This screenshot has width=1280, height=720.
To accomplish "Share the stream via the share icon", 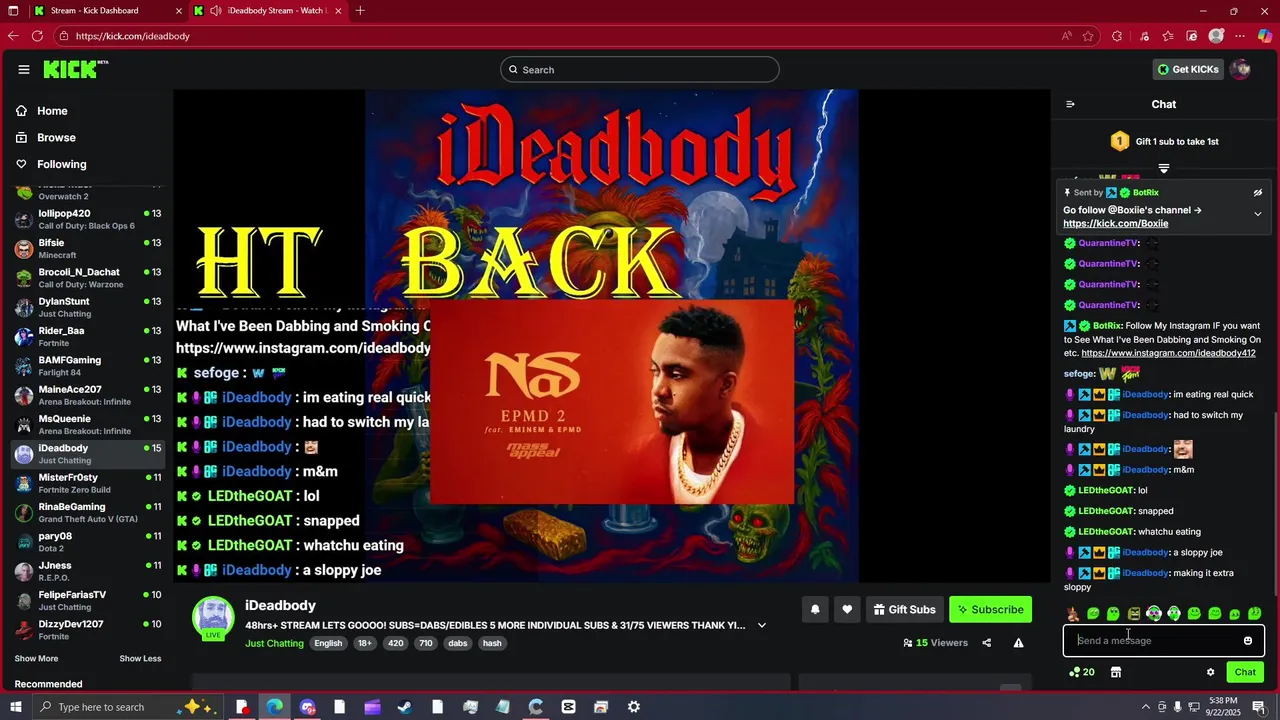I will pyautogui.click(x=987, y=643).
